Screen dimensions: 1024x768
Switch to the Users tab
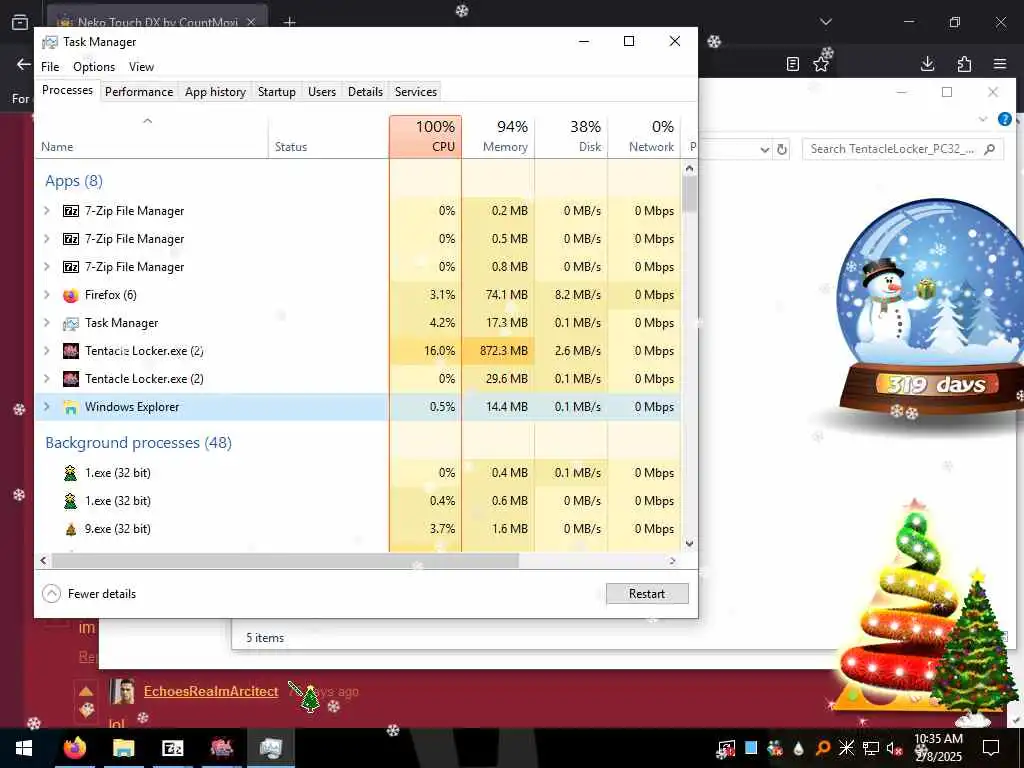point(322,92)
